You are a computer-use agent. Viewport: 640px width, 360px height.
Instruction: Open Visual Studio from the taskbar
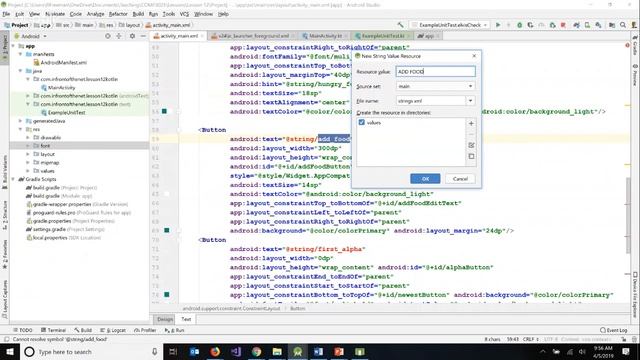click(236, 351)
